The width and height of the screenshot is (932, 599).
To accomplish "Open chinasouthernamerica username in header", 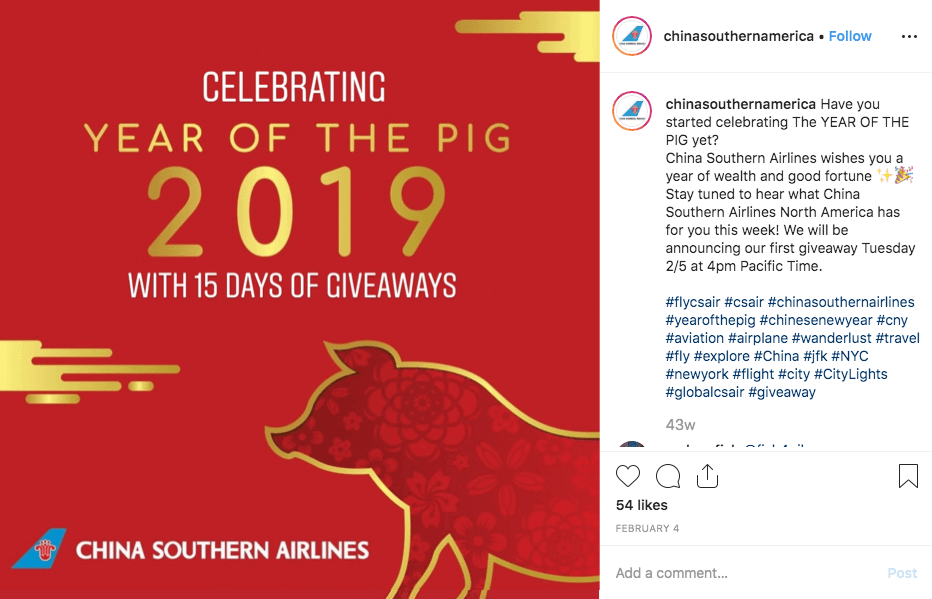I will pos(738,36).
